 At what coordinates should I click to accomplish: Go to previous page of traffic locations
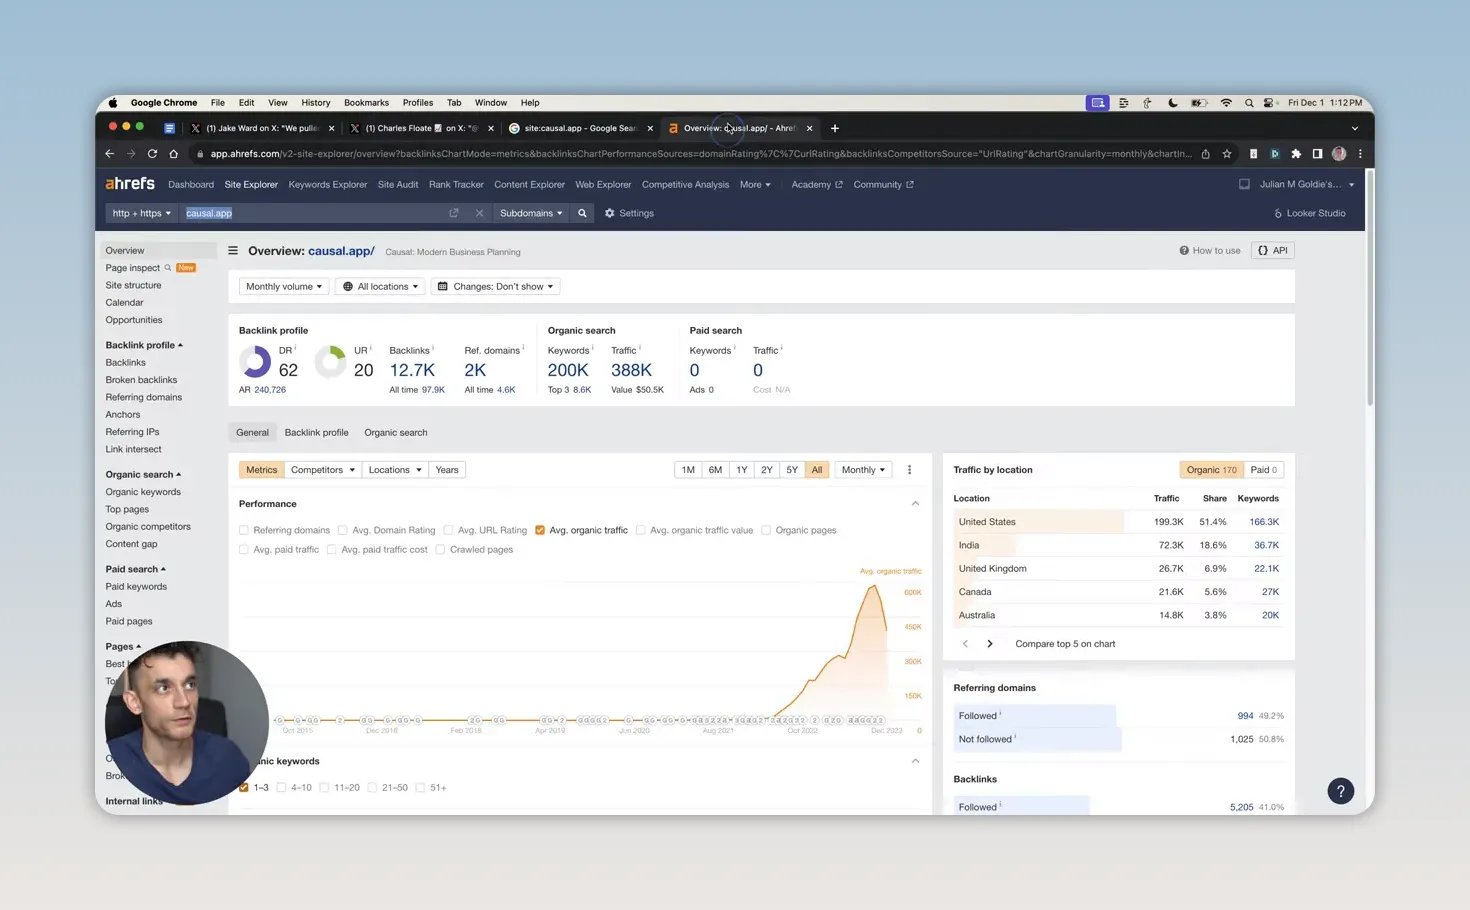pyautogui.click(x=965, y=644)
